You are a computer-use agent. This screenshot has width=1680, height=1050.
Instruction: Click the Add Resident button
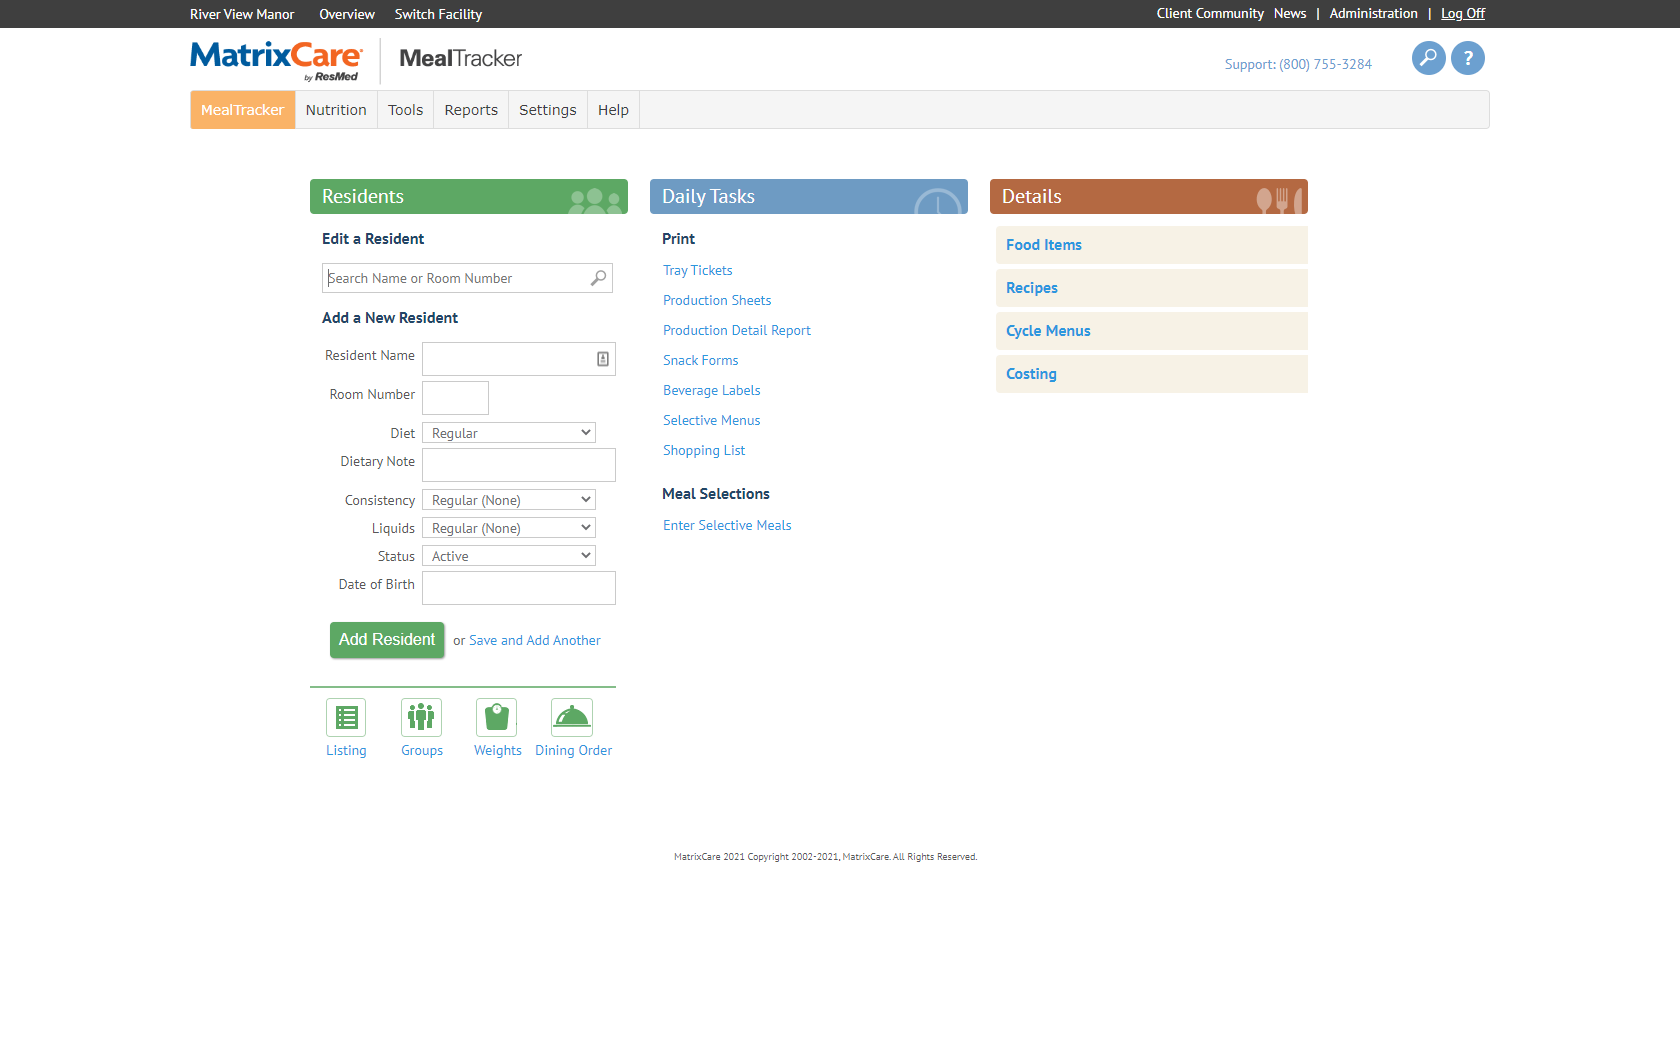coord(387,640)
